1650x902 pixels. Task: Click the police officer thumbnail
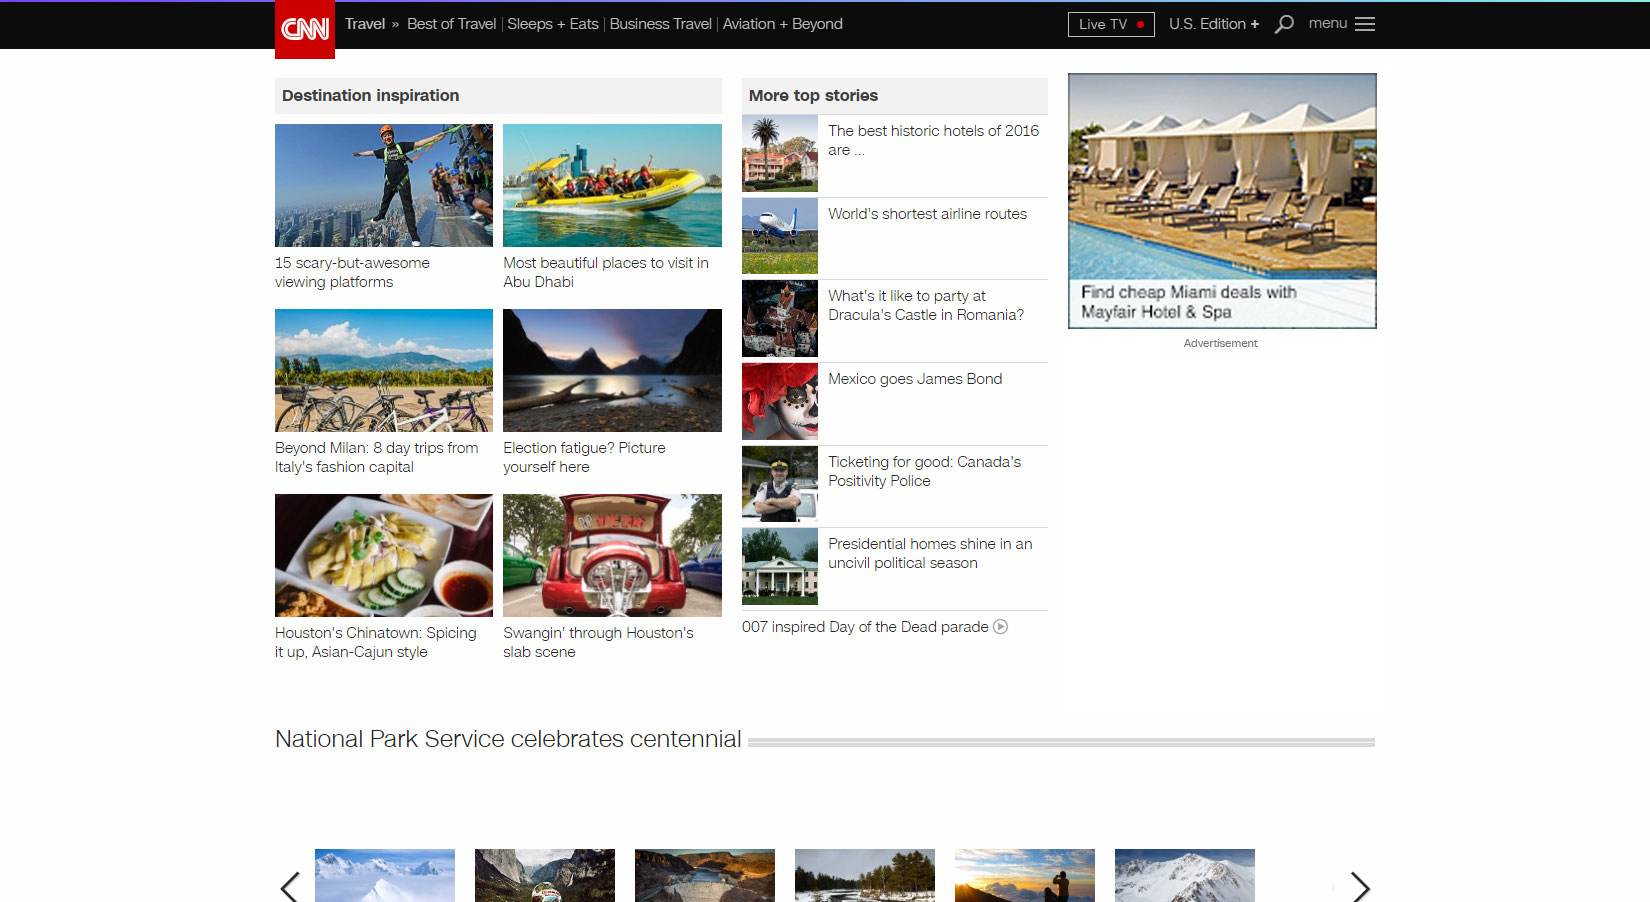point(780,484)
